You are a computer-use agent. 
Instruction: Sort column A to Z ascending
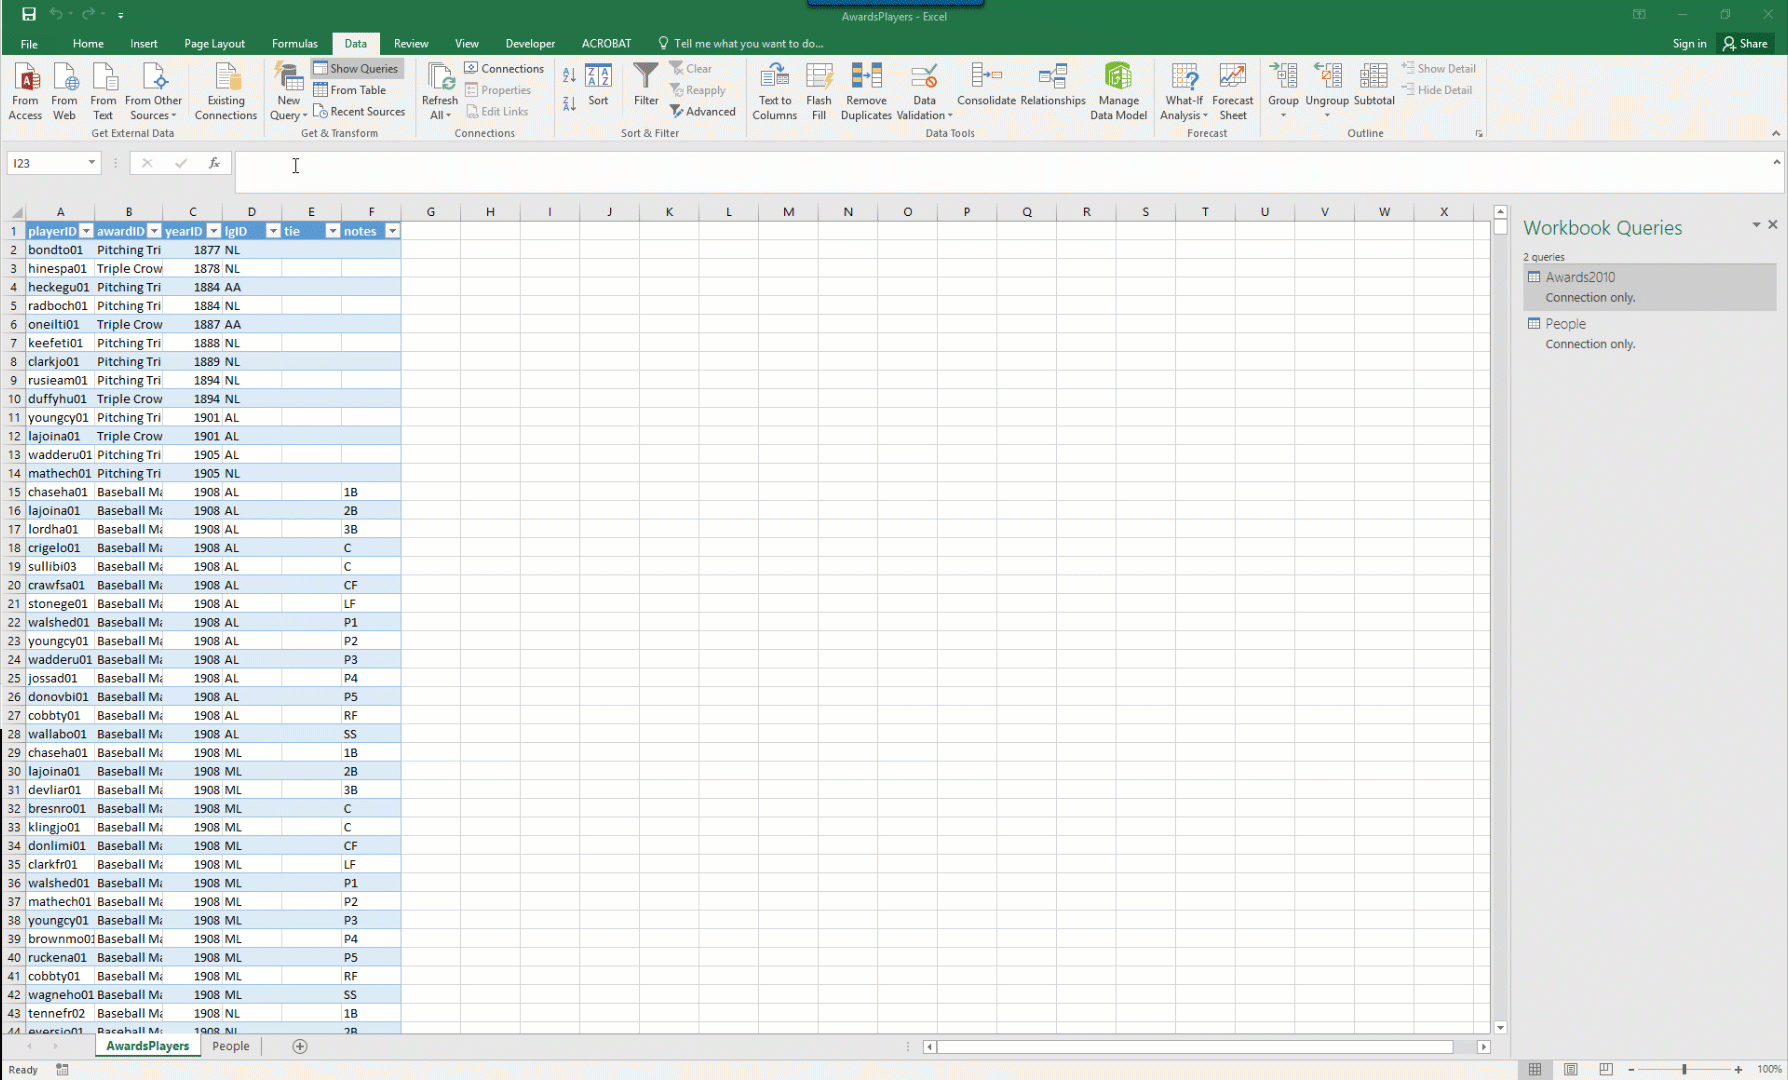[569, 75]
